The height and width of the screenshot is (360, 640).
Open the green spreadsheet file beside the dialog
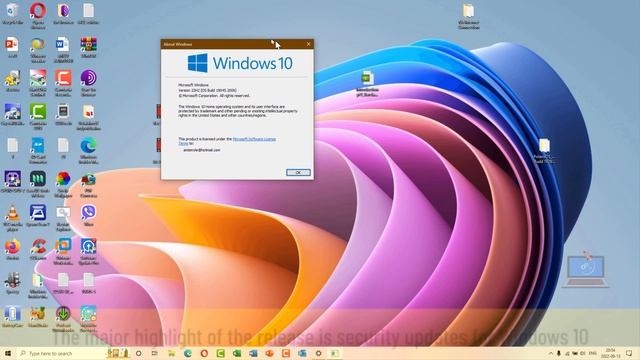point(367,84)
